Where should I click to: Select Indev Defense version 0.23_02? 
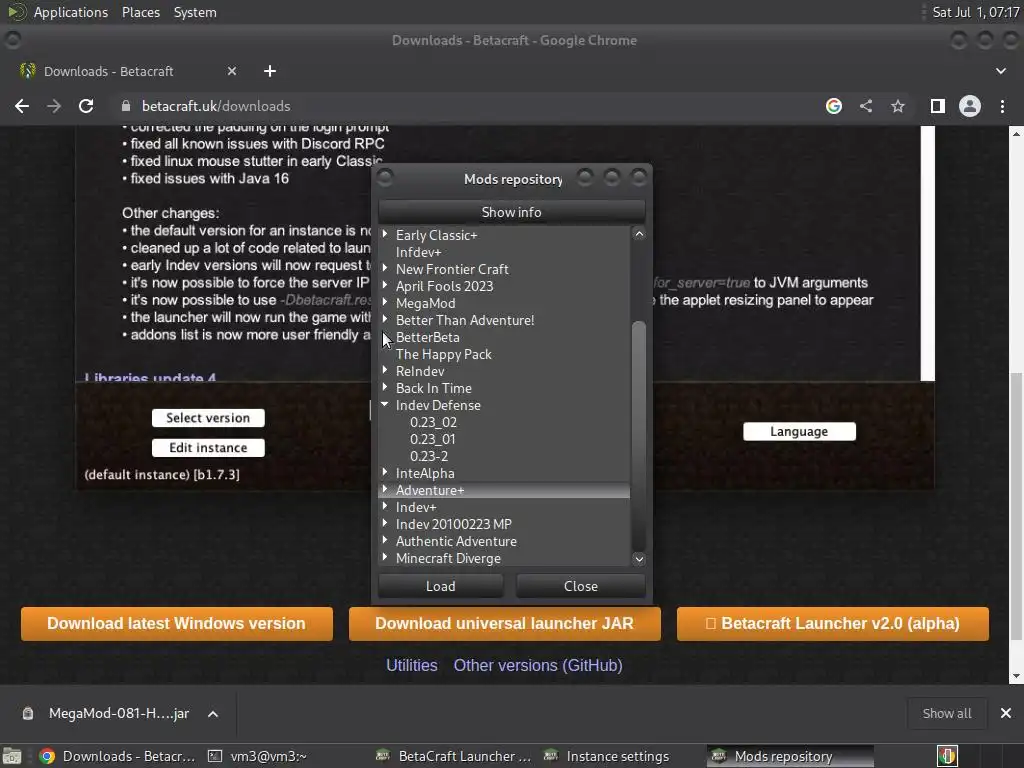(433, 422)
